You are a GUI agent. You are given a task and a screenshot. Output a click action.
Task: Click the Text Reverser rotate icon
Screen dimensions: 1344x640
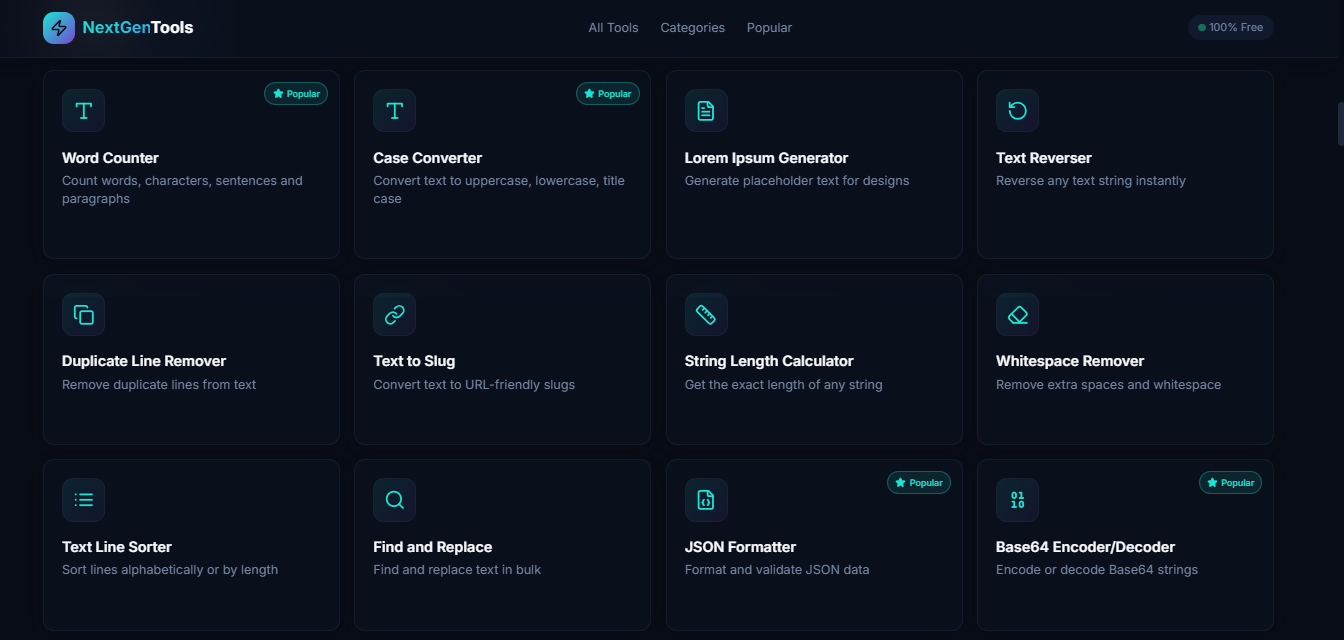click(x=1017, y=111)
